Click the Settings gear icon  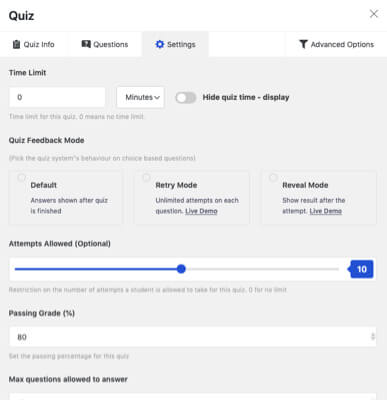[160, 44]
